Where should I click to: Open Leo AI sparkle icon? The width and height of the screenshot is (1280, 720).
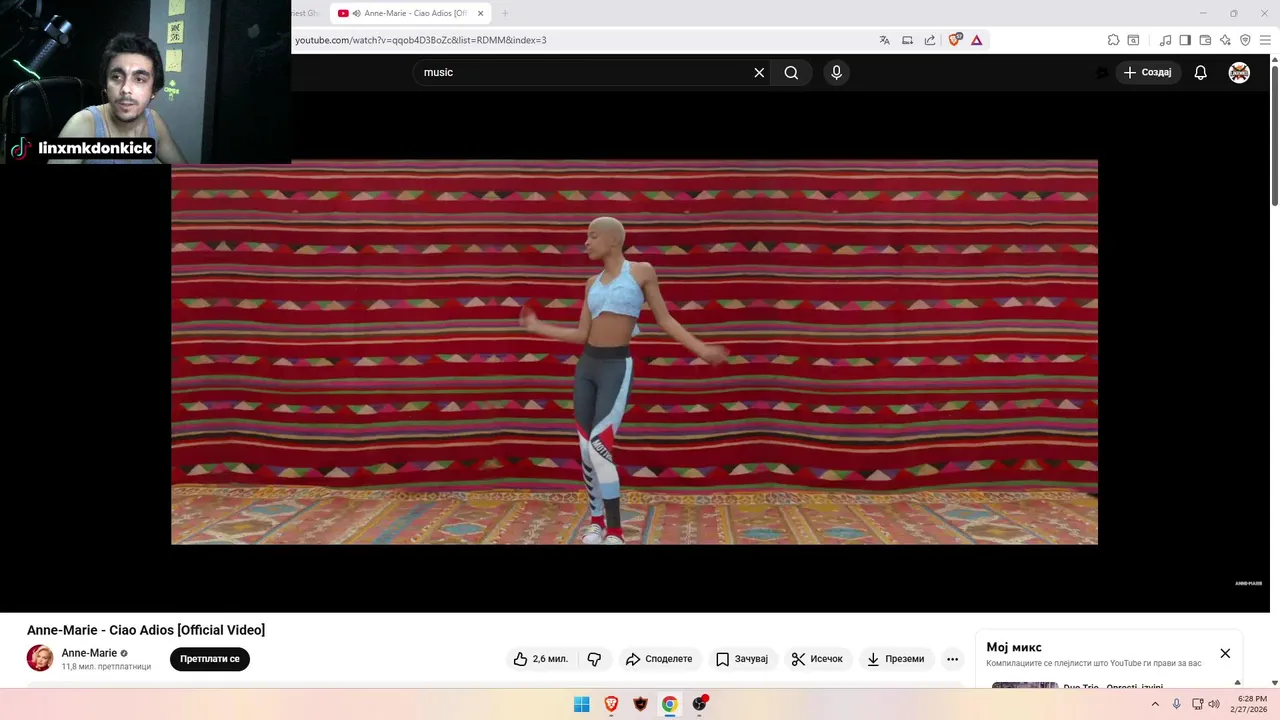pyautogui.click(x=1225, y=40)
